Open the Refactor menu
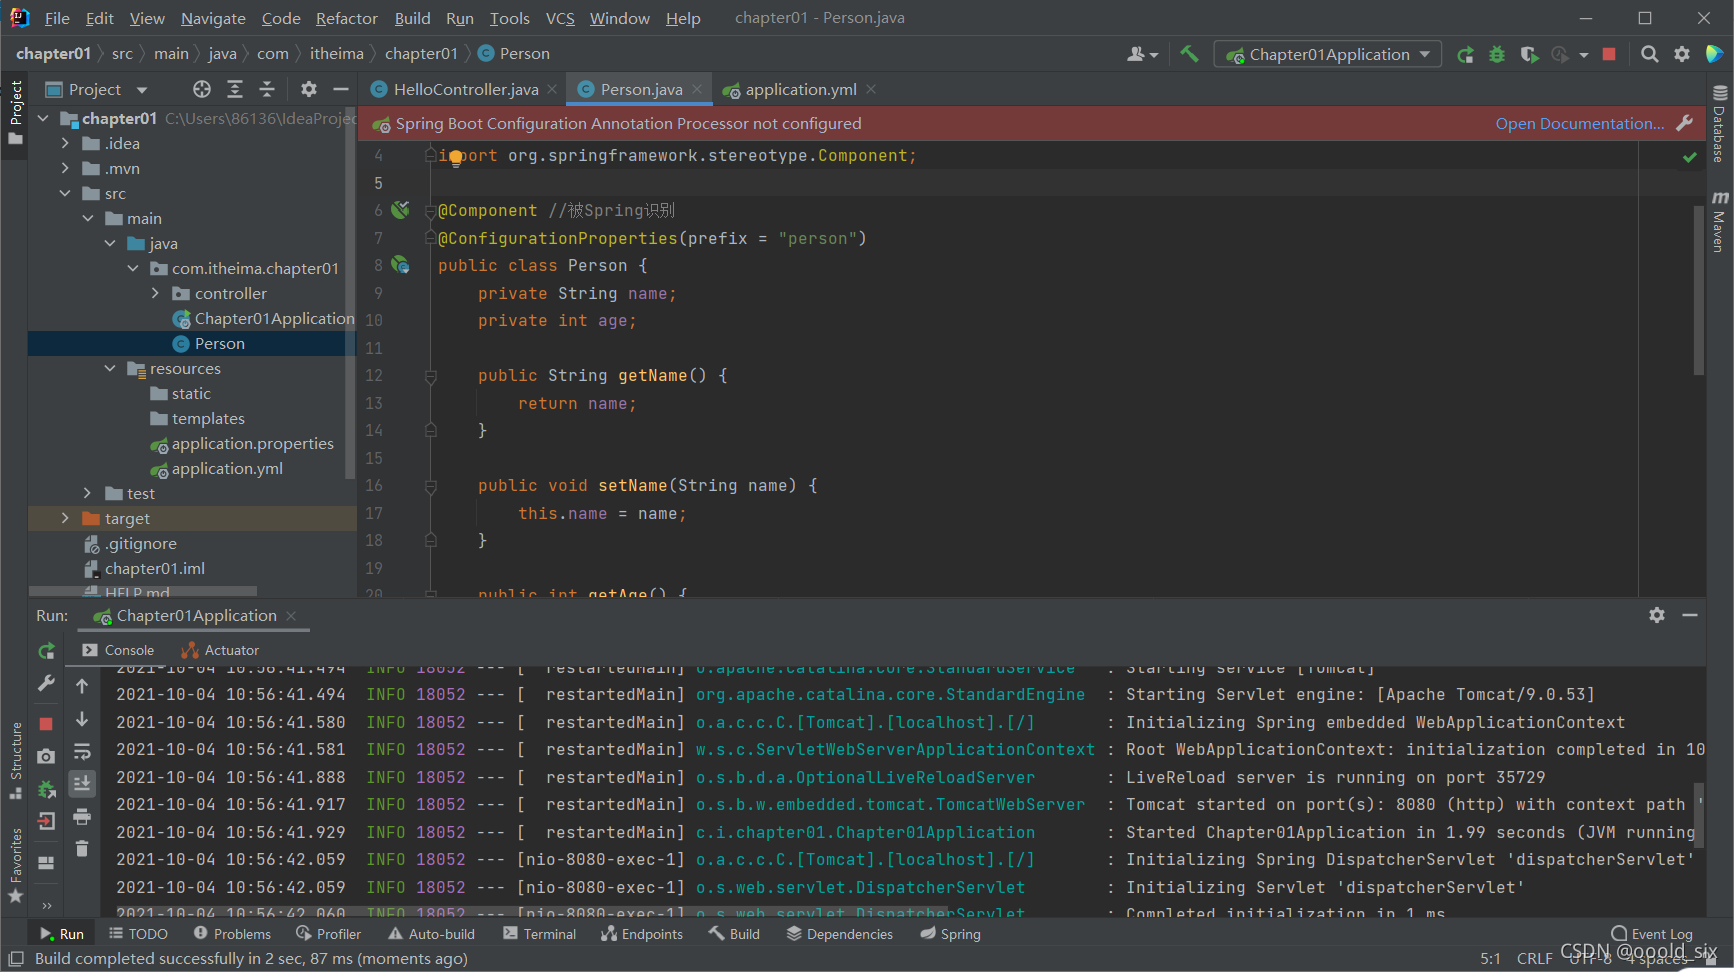Image resolution: width=1734 pixels, height=972 pixels. click(346, 18)
